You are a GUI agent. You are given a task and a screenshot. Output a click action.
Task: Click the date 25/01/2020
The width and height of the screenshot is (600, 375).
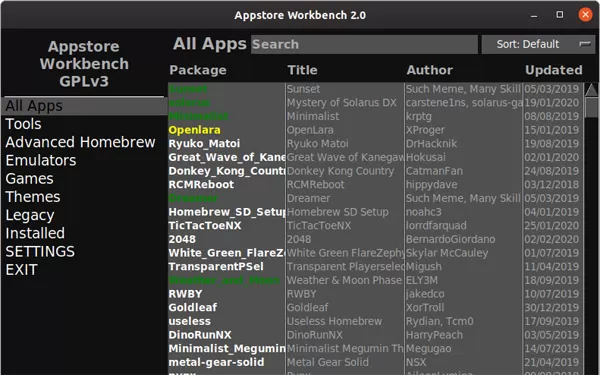(552, 226)
